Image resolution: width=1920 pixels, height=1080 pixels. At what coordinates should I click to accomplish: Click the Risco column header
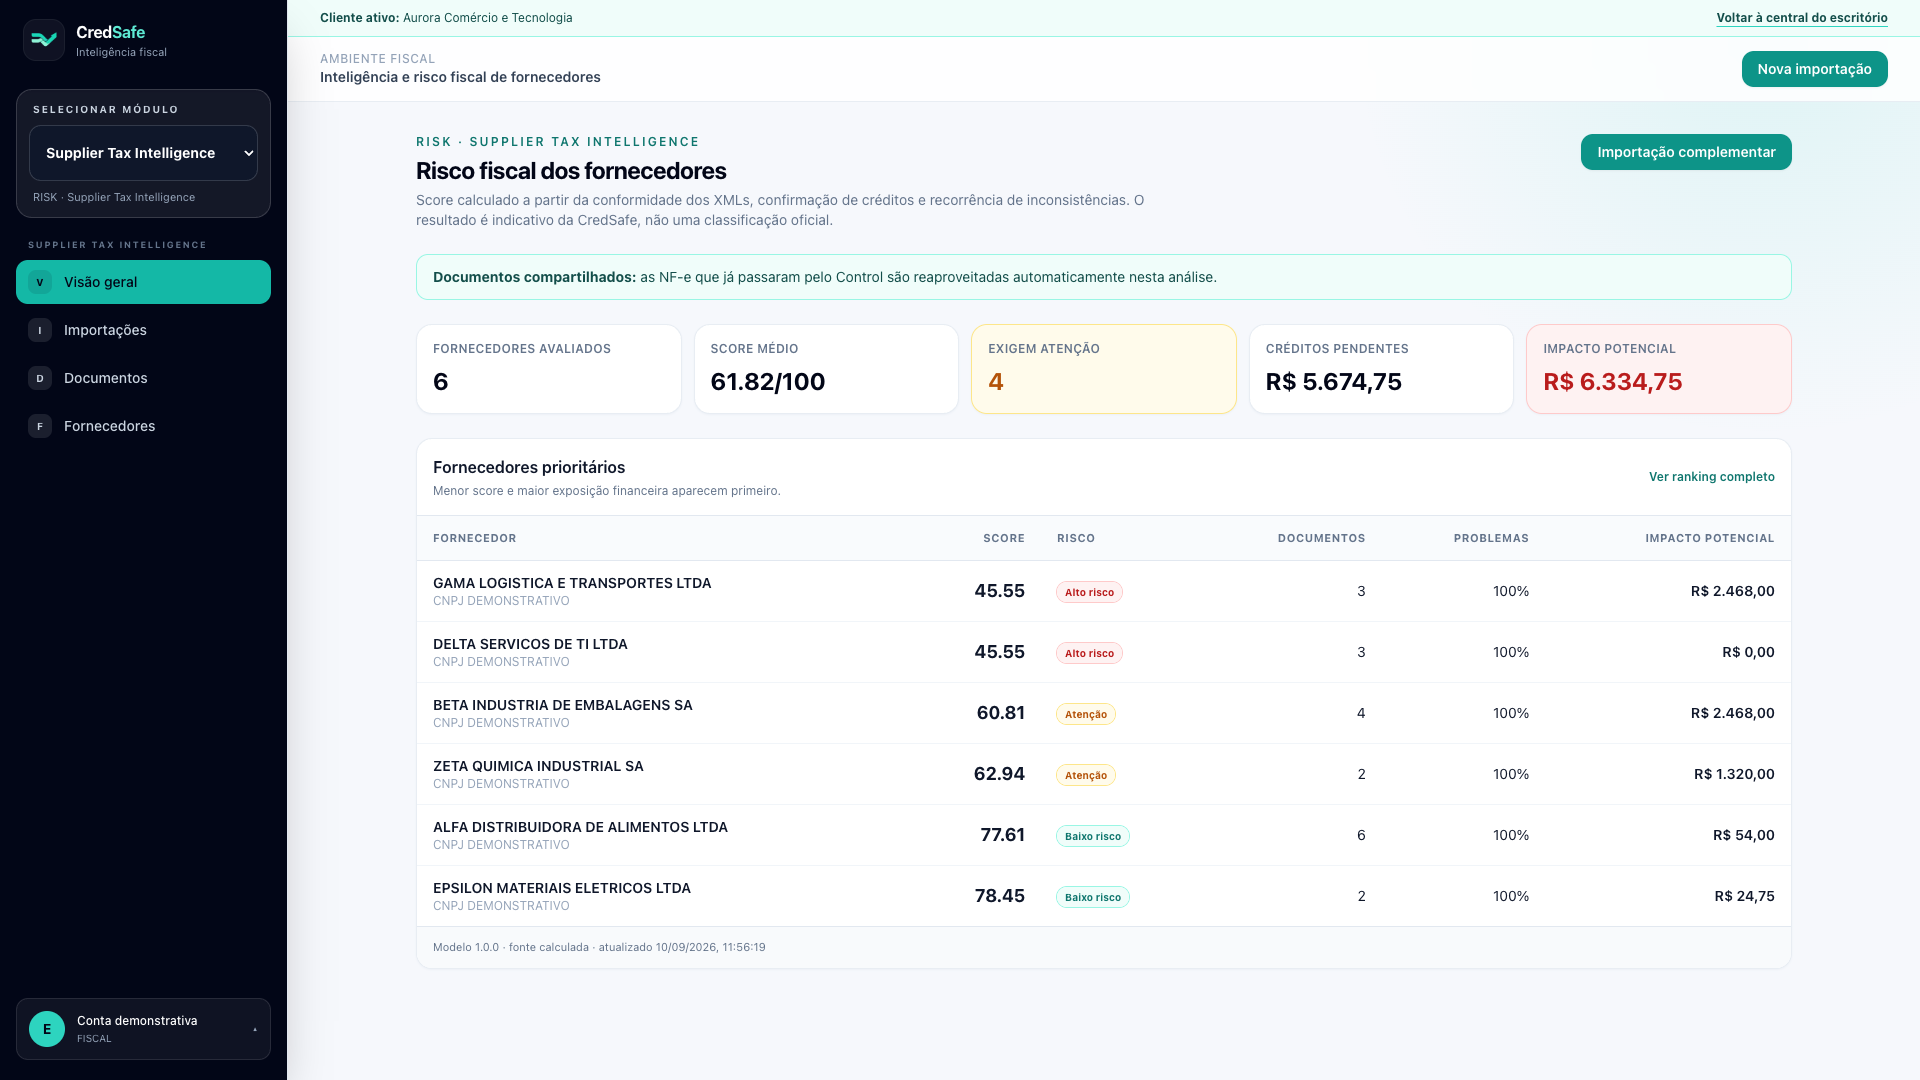click(x=1076, y=538)
